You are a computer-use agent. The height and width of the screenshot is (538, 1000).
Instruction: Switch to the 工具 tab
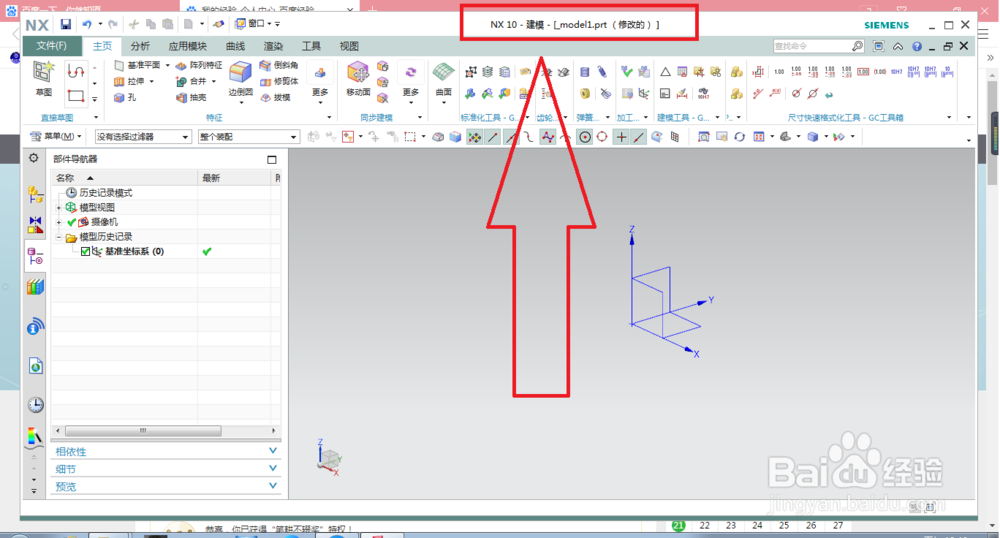[x=311, y=46]
